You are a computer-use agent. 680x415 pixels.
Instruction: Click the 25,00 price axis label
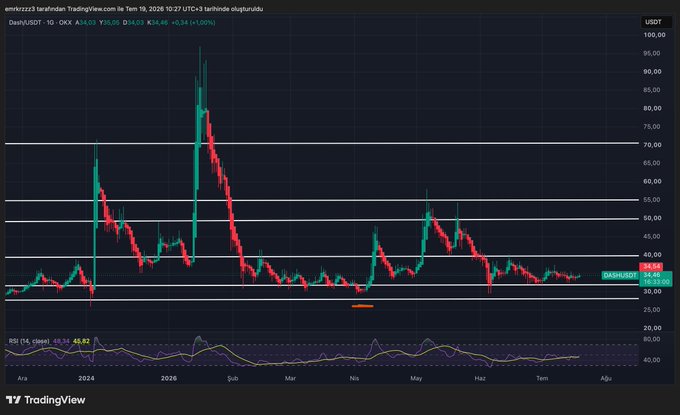click(652, 310)
